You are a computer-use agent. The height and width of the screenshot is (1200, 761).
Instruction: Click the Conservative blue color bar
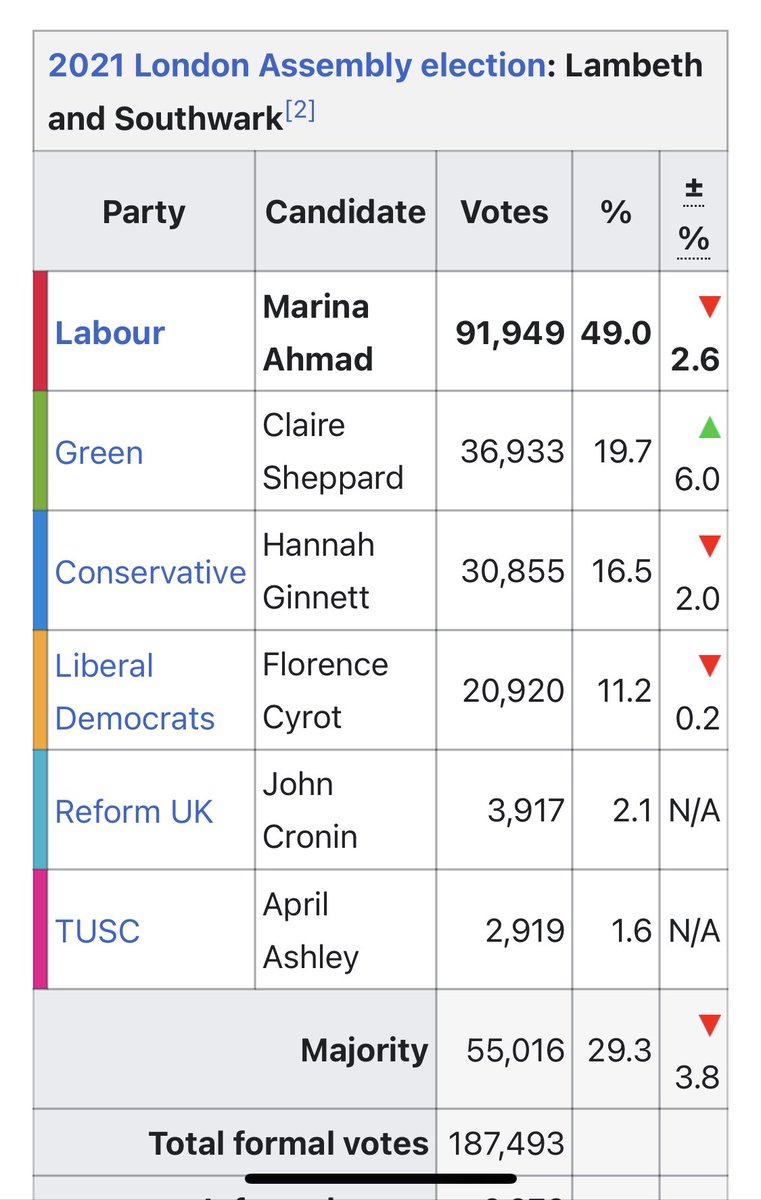40,571
